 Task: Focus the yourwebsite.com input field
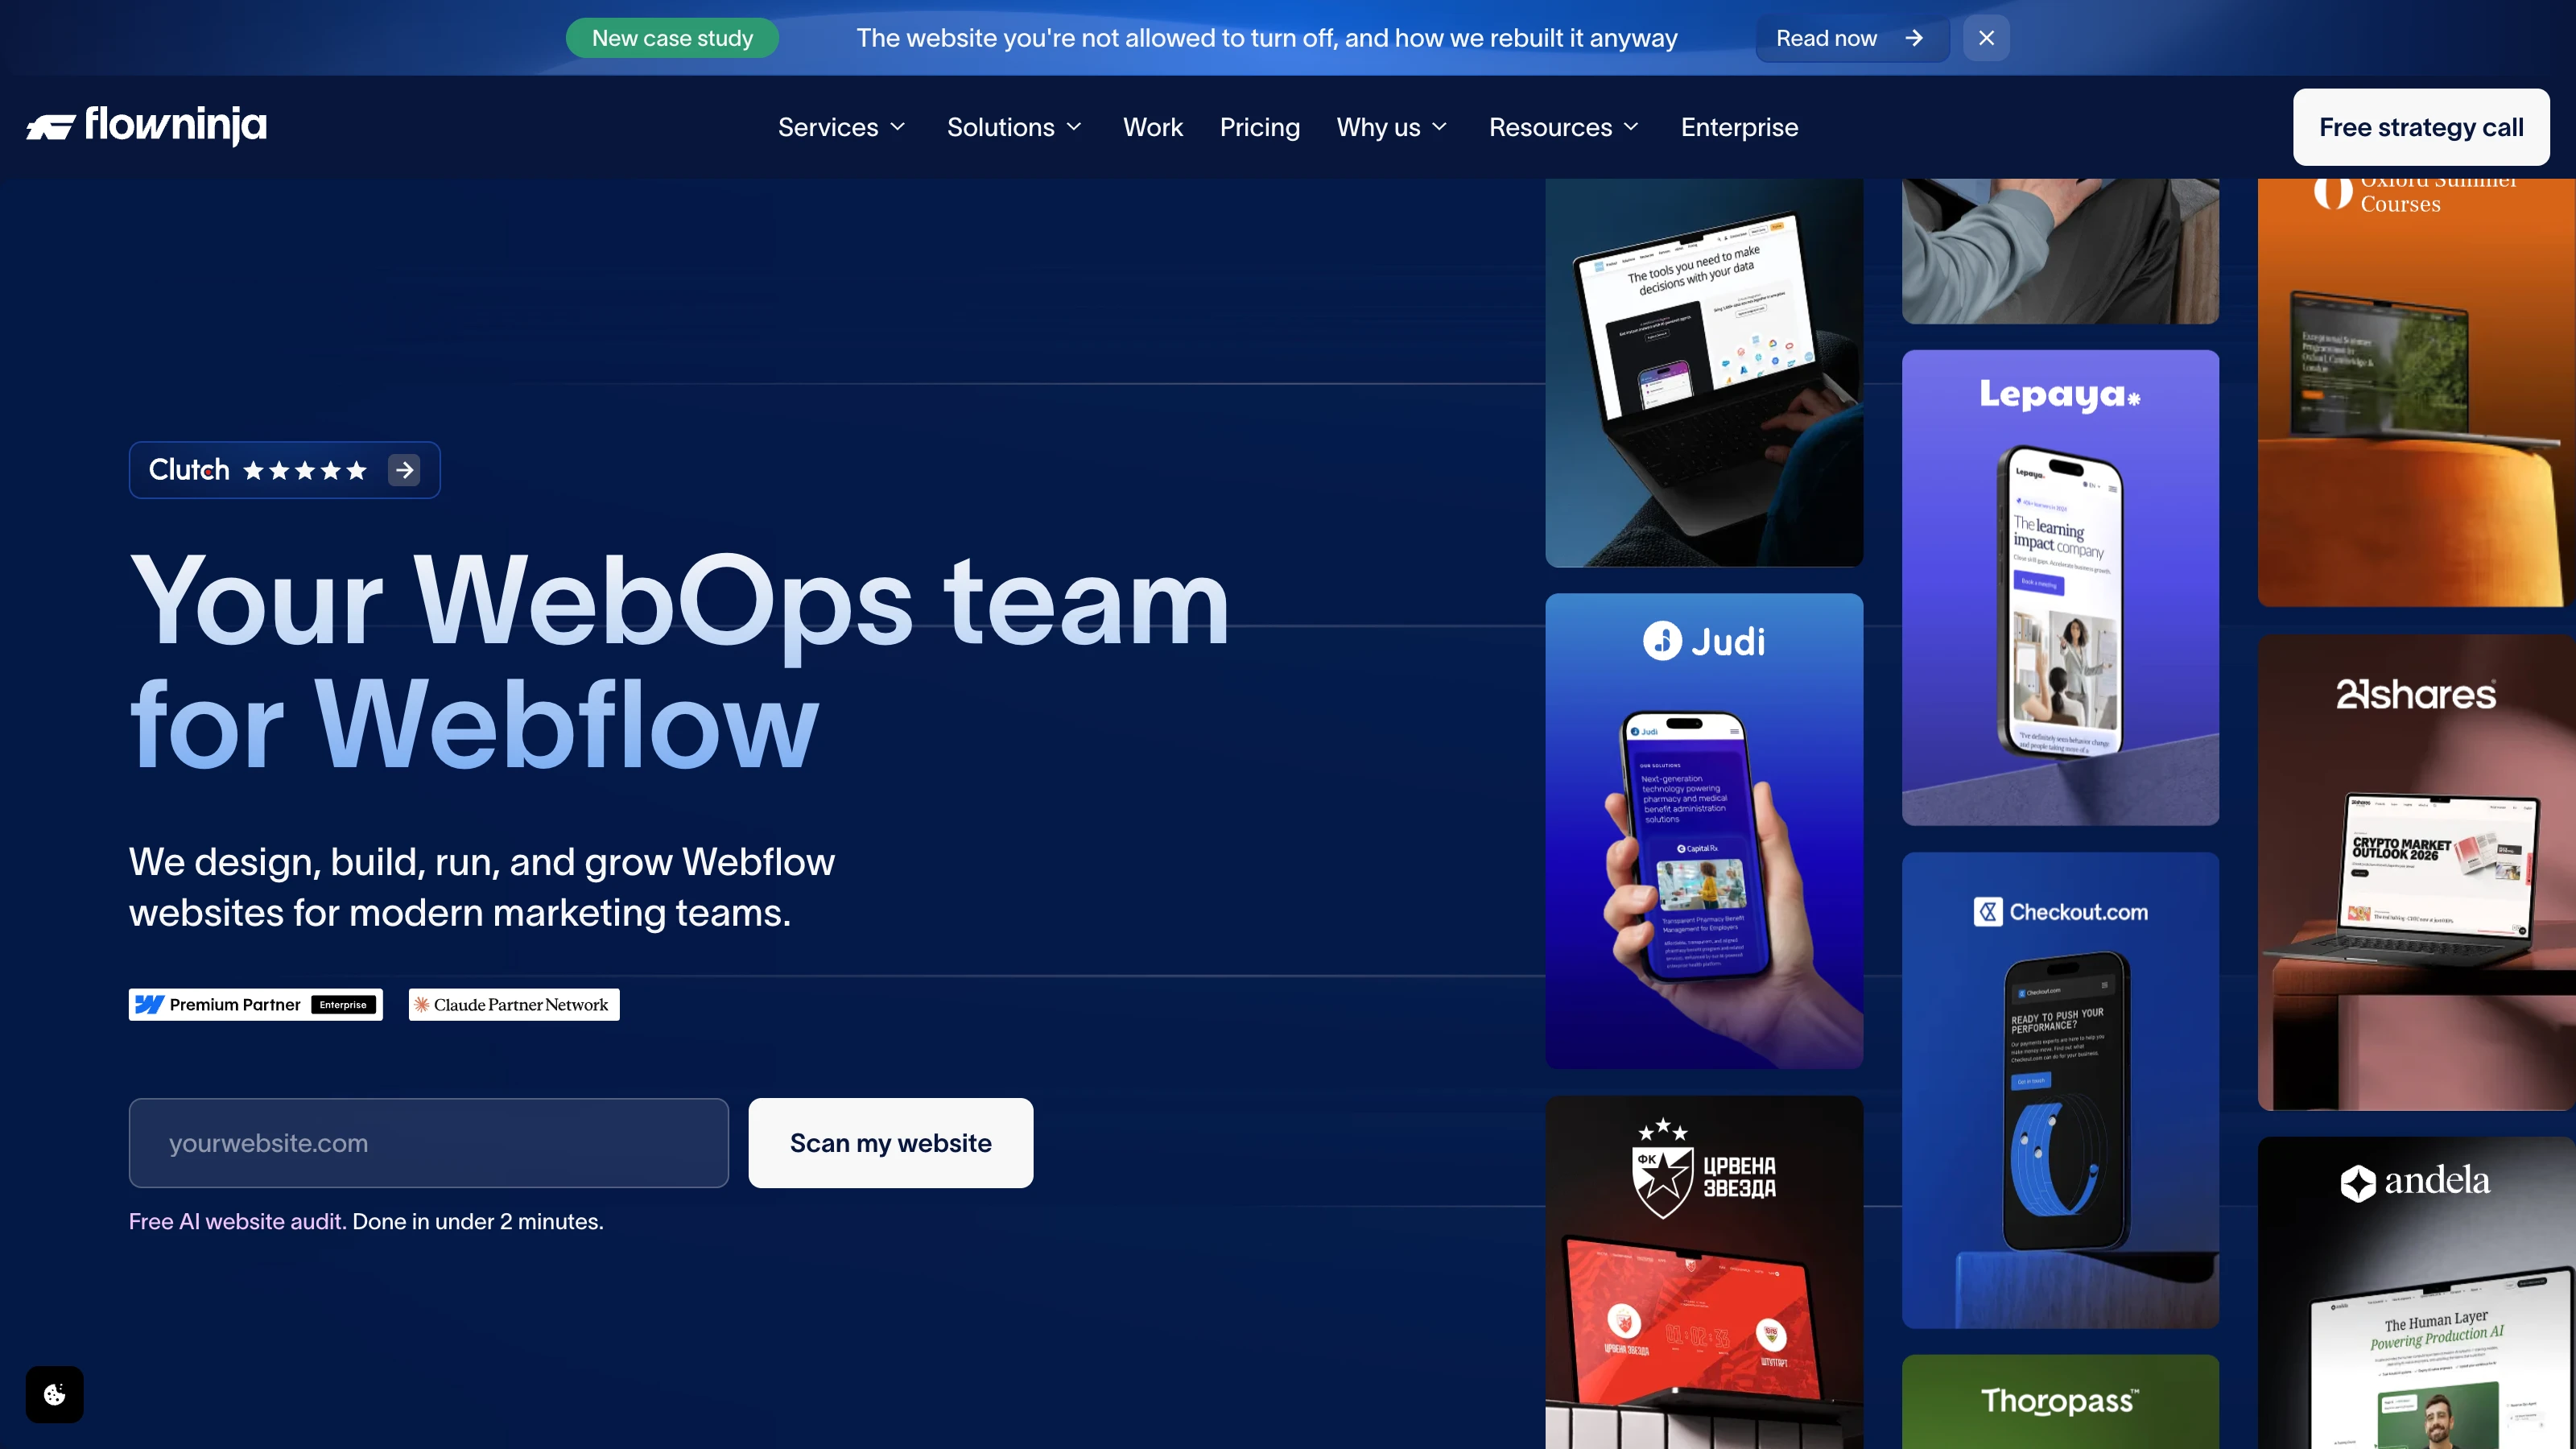point(429,1143)
